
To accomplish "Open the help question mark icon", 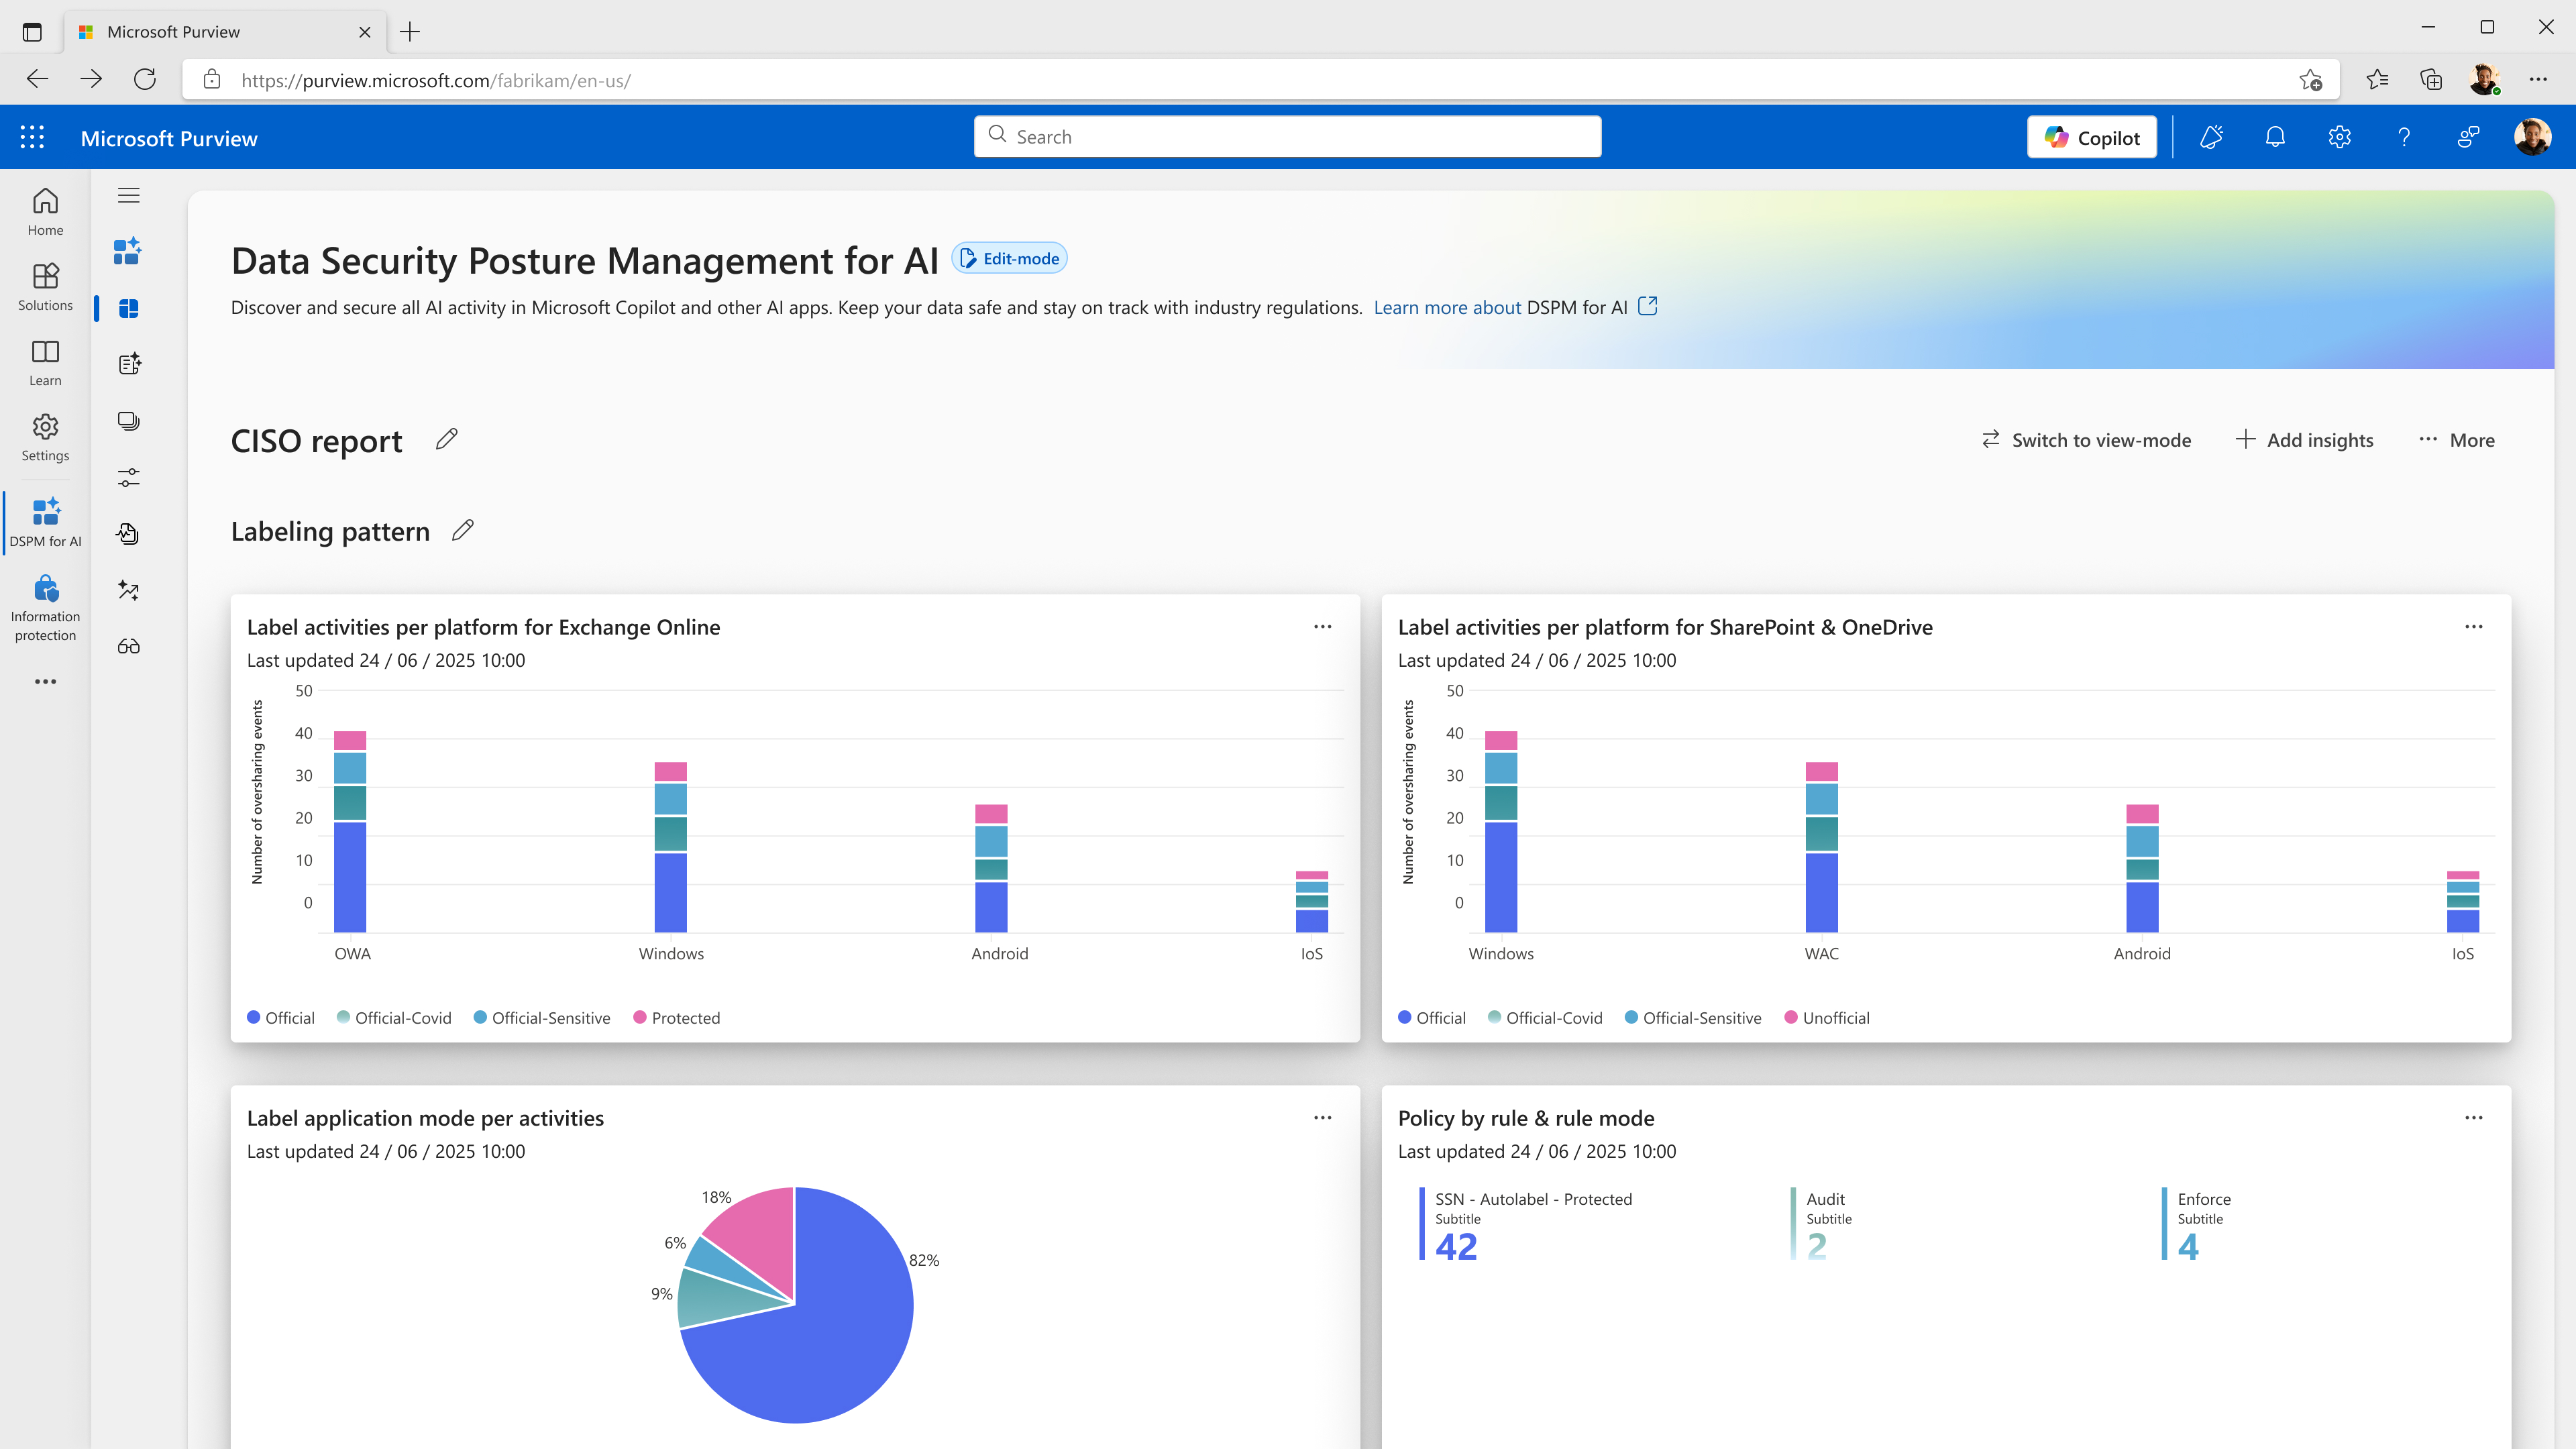I will [x=2404, y=137].
